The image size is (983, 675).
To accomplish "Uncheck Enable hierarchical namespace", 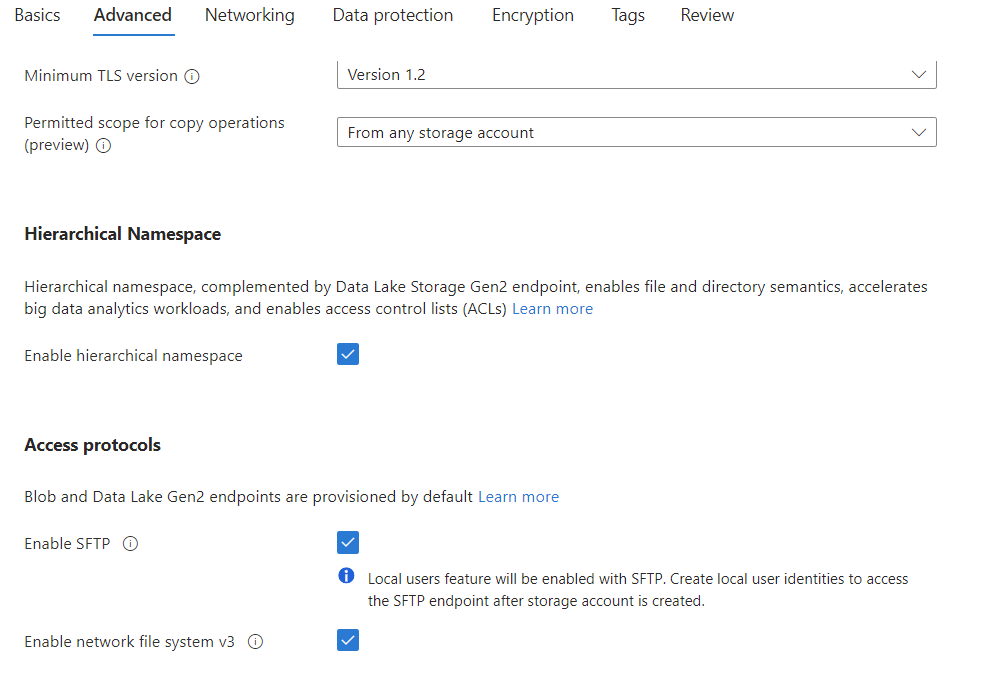I will [x=348, y=354].
